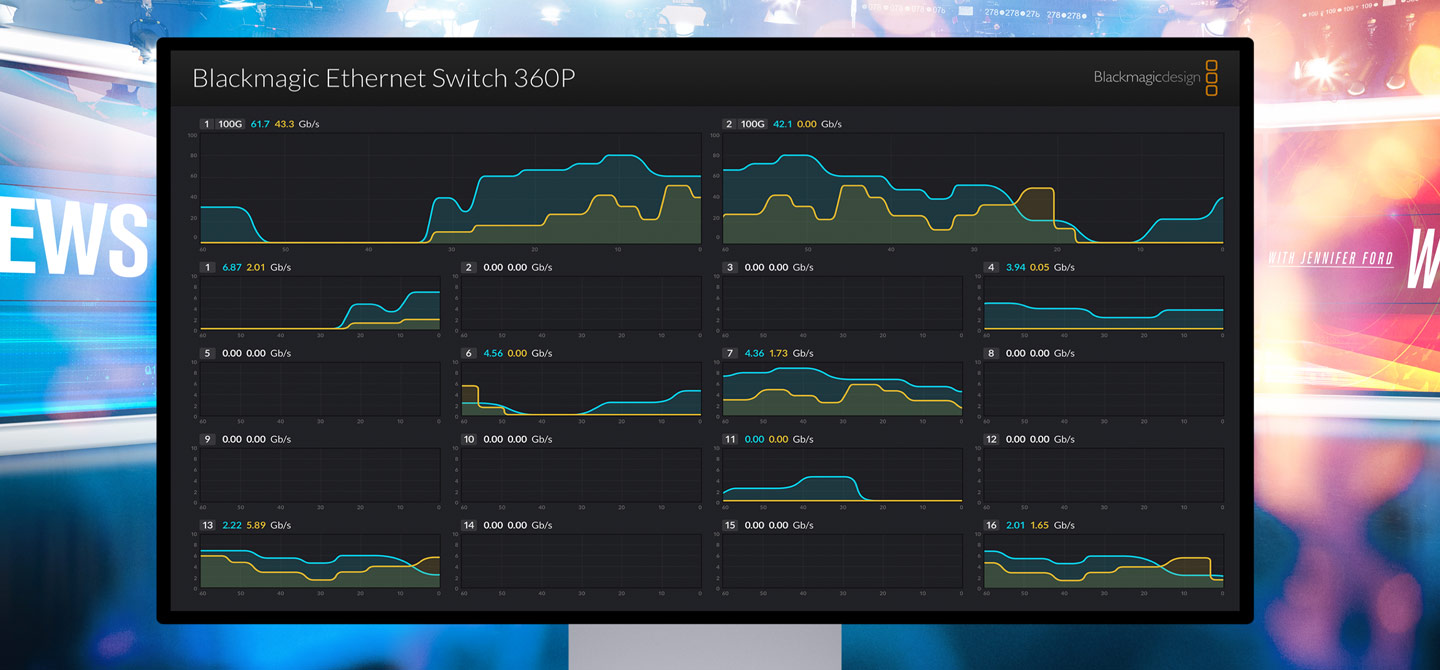This screenshot has width=1440, height=670.
Task: Click the Blackmagic Ethernet Switch 360P title
Action: point(384,78)
